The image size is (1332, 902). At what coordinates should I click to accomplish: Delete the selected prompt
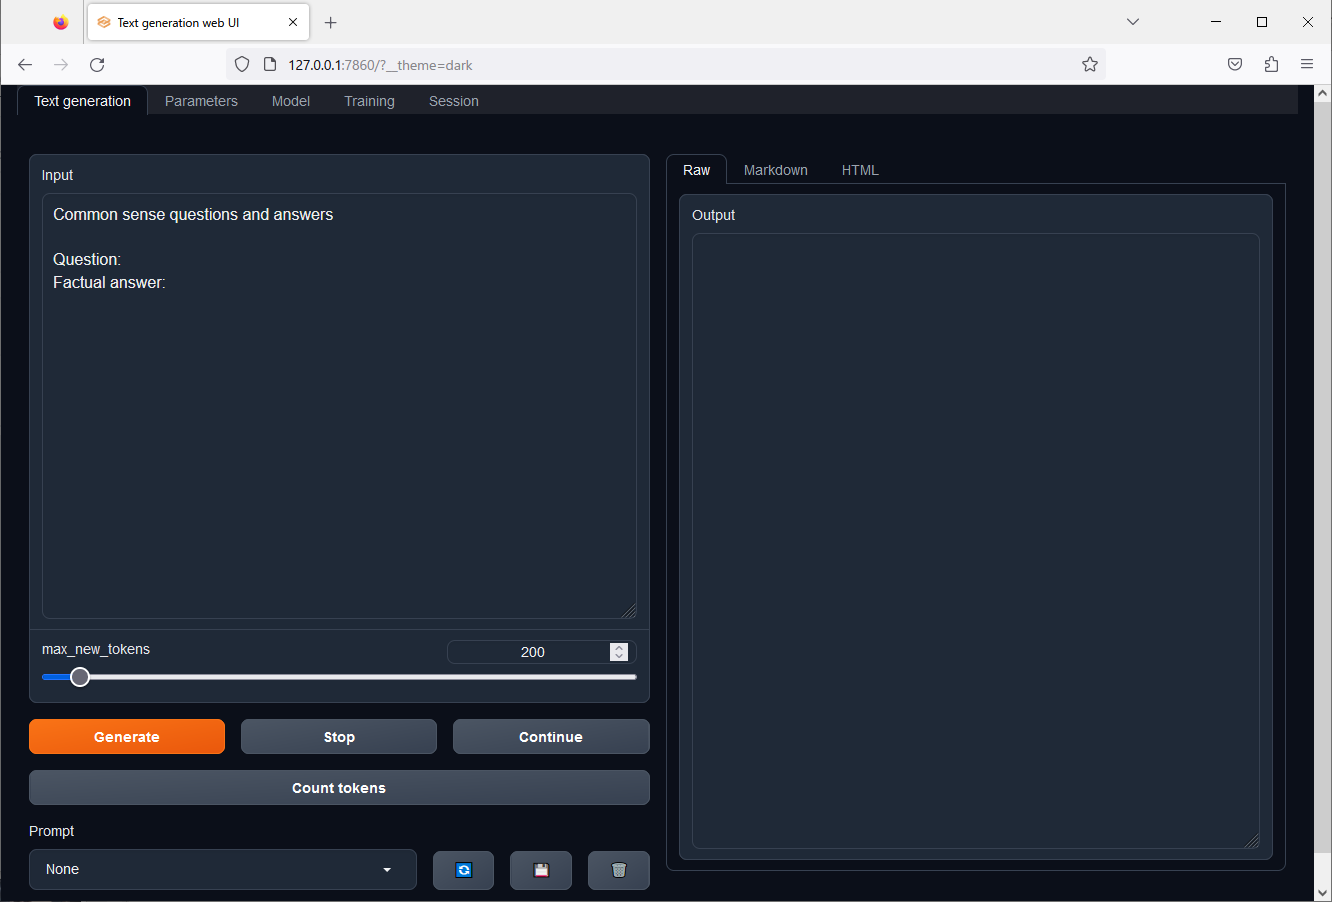click(618, 870)
